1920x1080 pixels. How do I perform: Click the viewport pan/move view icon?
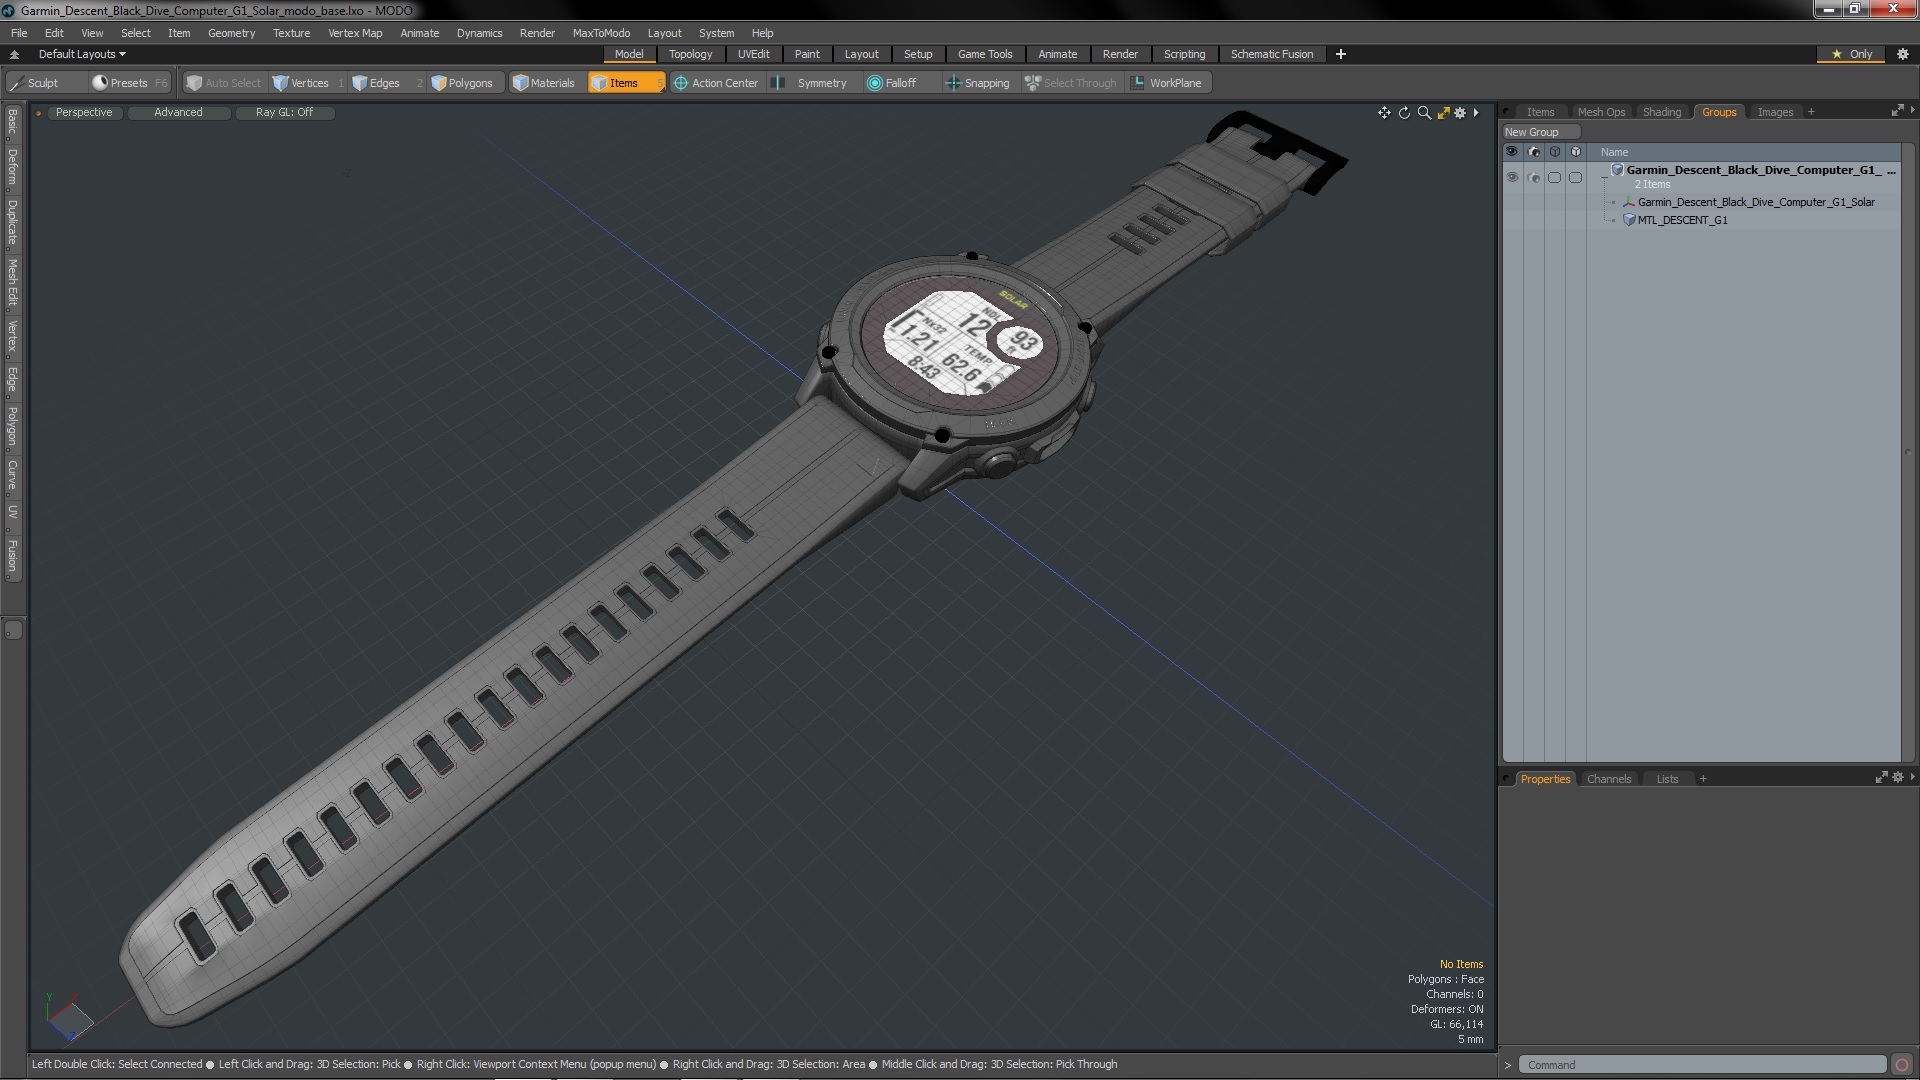(x=1384, y=113)
